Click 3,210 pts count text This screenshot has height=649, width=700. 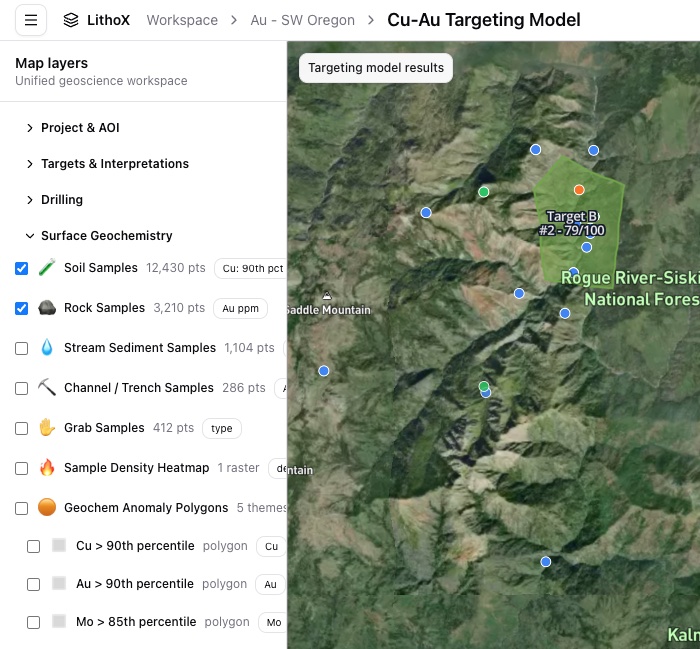tap(179, 308)
